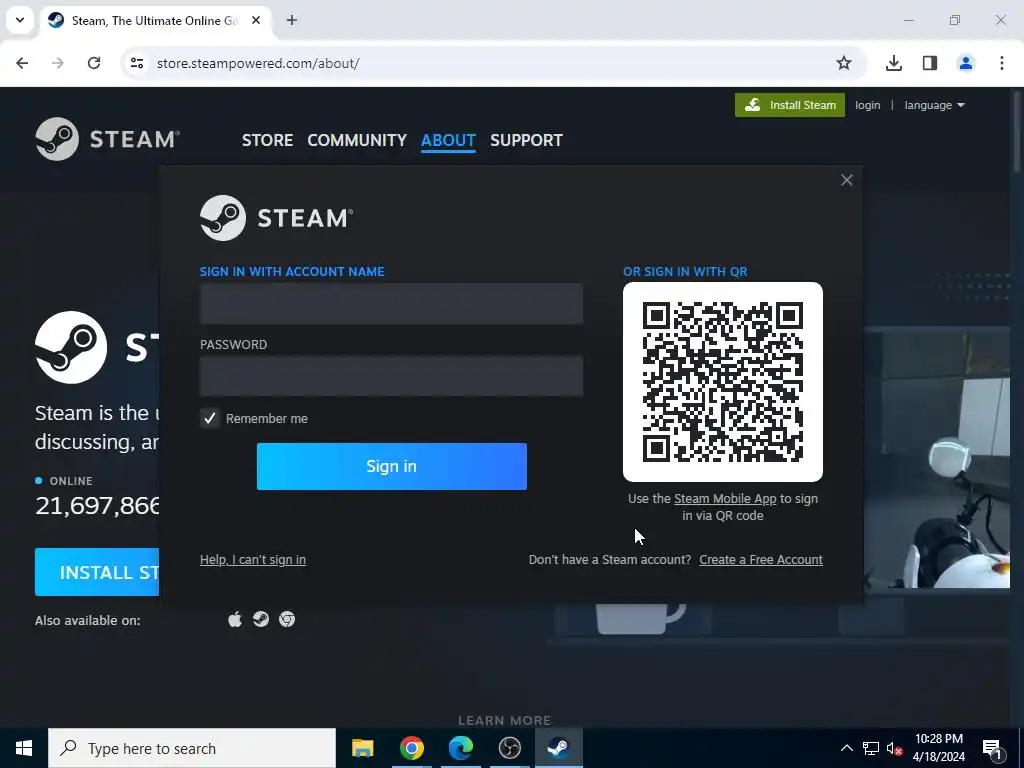Click the network tray icon

point(871,748)
